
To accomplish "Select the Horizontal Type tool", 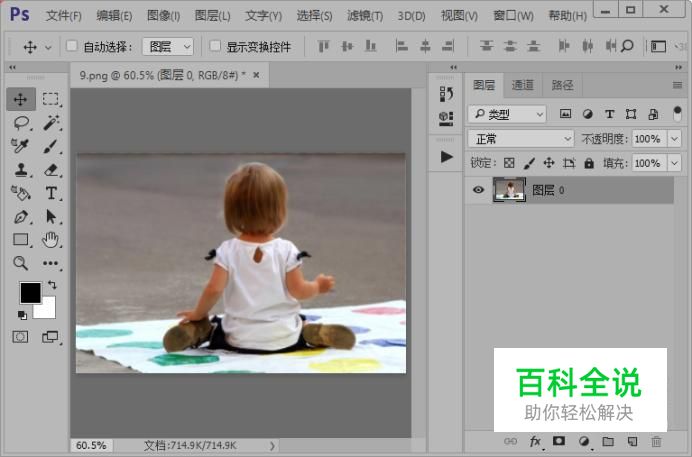I will (51, 193).
